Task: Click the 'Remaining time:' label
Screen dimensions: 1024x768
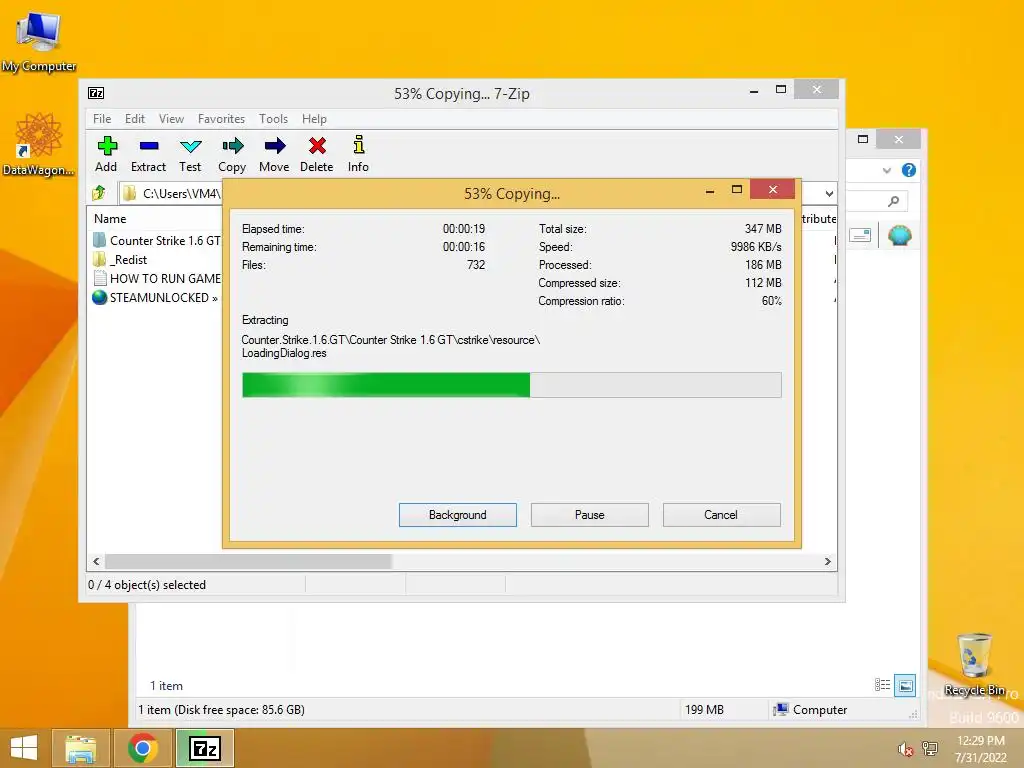Action: click(x=279, y=247)
